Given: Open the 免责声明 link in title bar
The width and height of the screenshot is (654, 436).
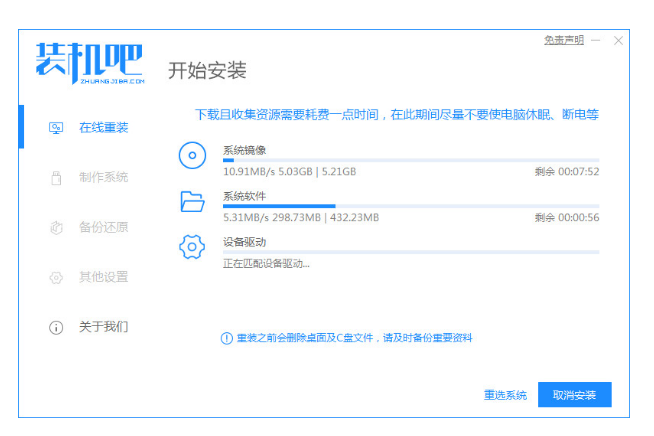Looking at the screenshot, I should click(x=563, y=40).
